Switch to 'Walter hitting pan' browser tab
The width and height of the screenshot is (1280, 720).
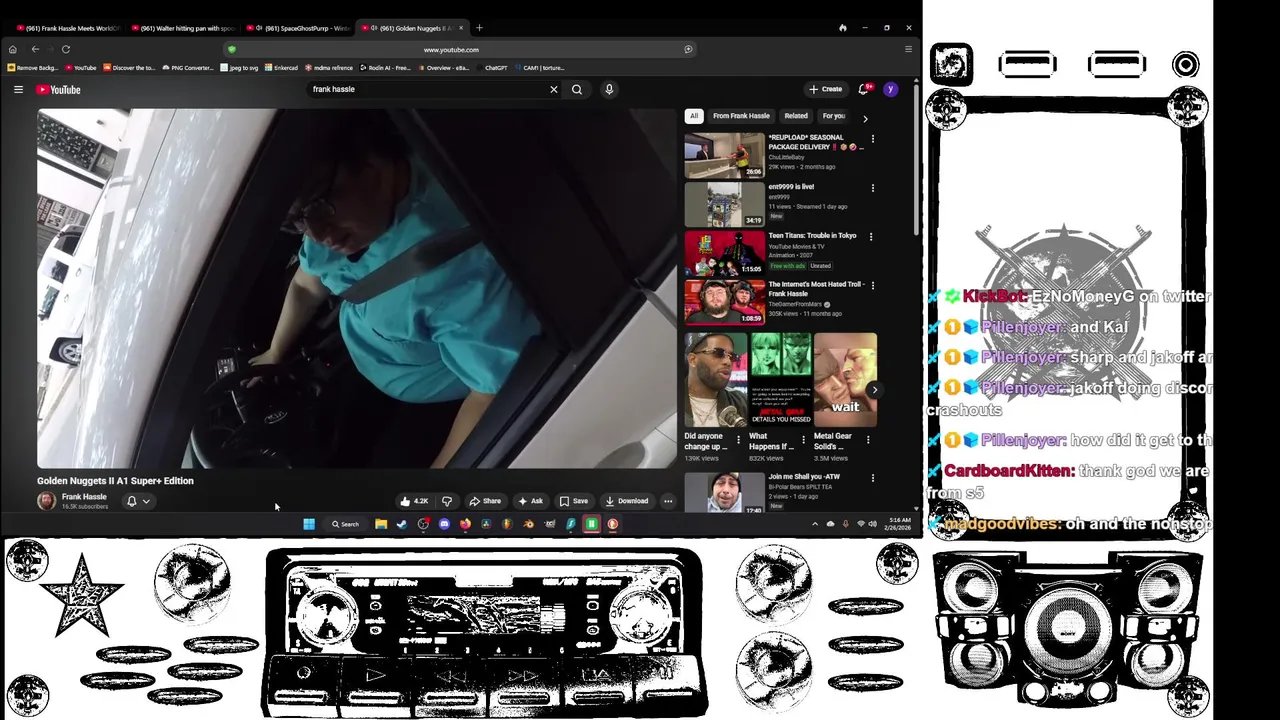182,28
